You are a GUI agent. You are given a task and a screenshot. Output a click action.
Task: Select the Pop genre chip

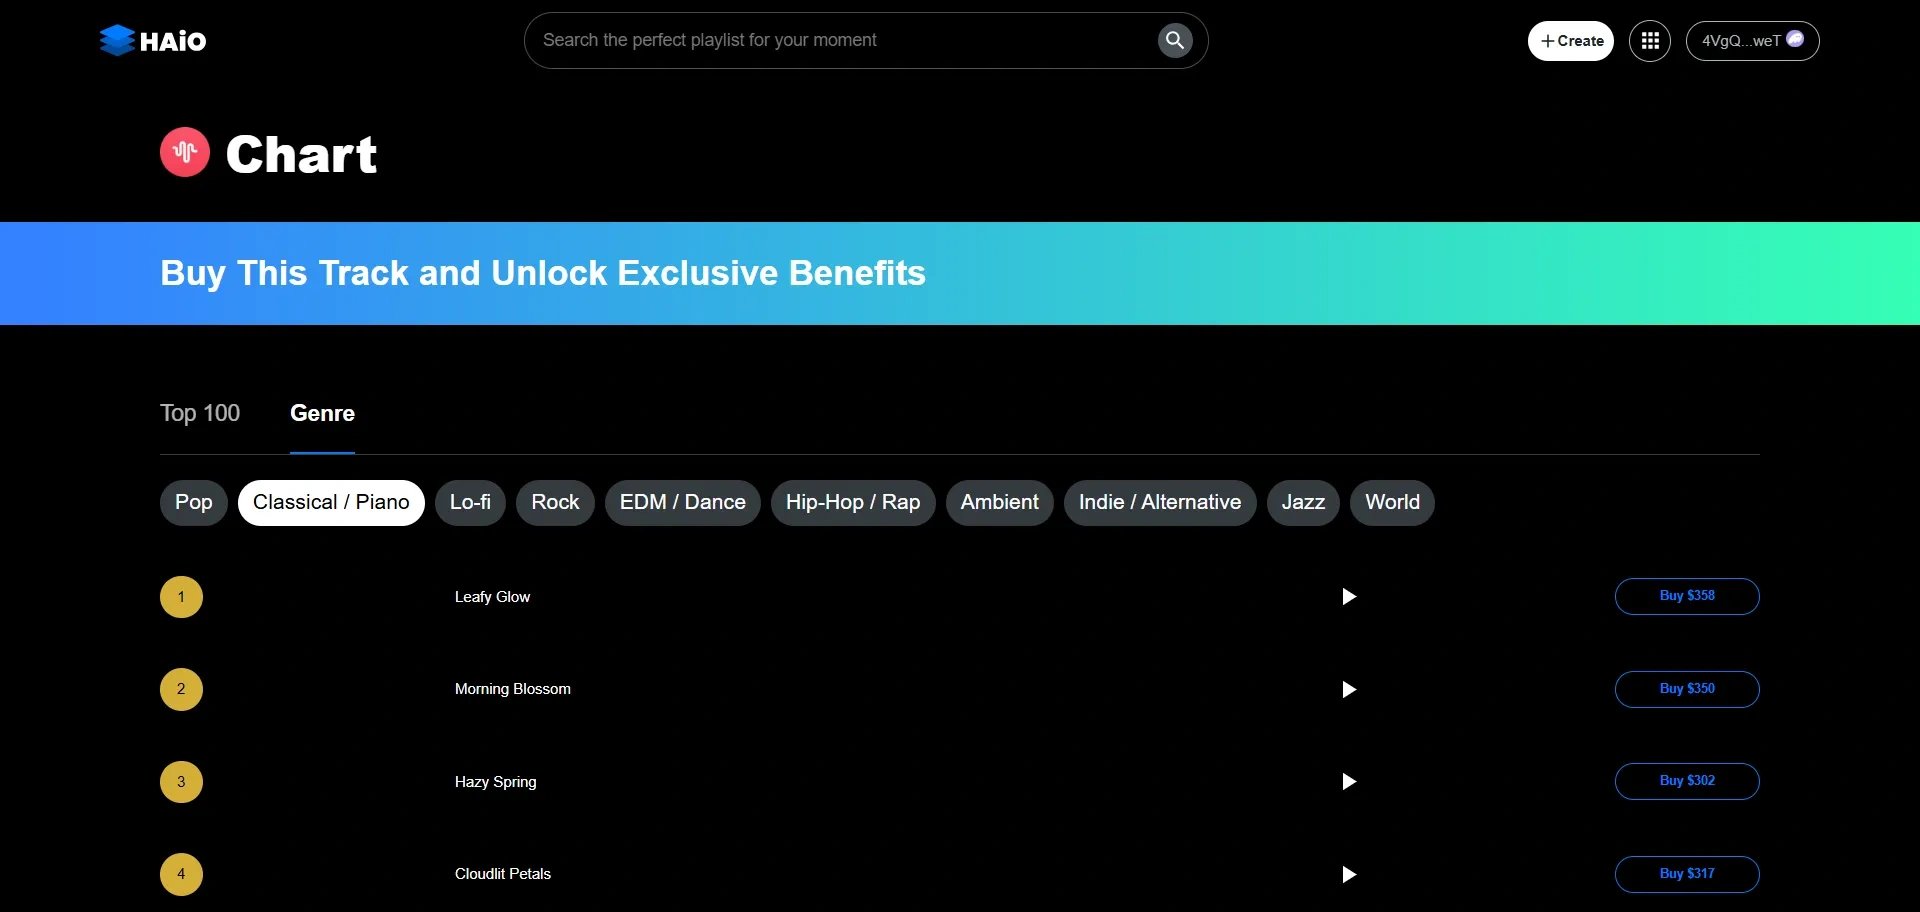tap(194, 502)
